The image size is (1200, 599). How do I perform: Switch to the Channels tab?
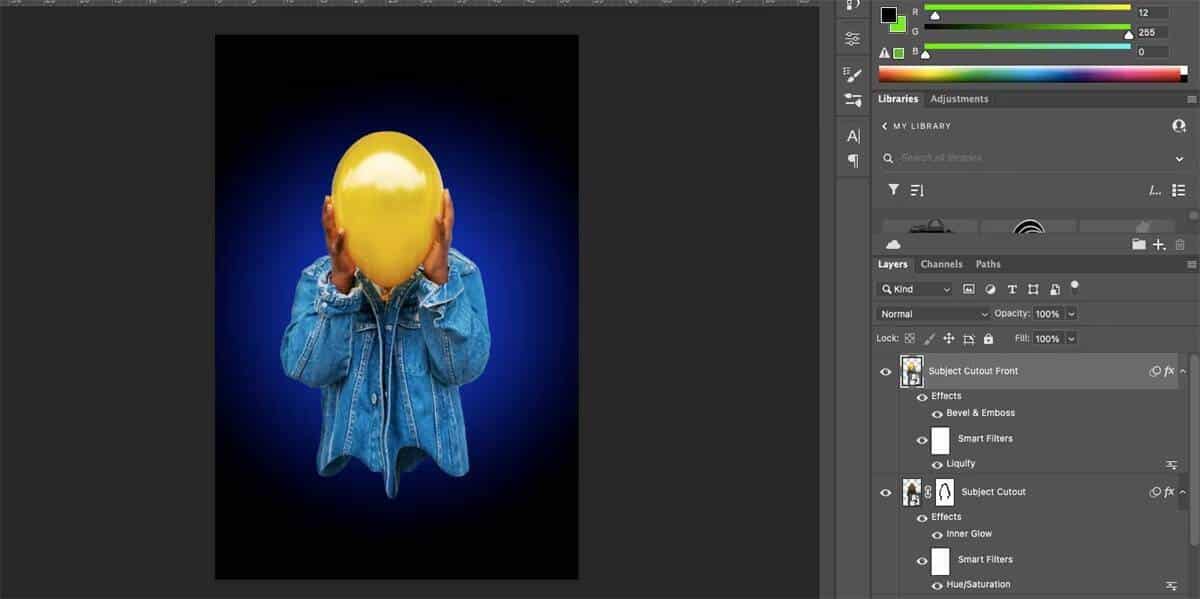(x=941, y=264)
